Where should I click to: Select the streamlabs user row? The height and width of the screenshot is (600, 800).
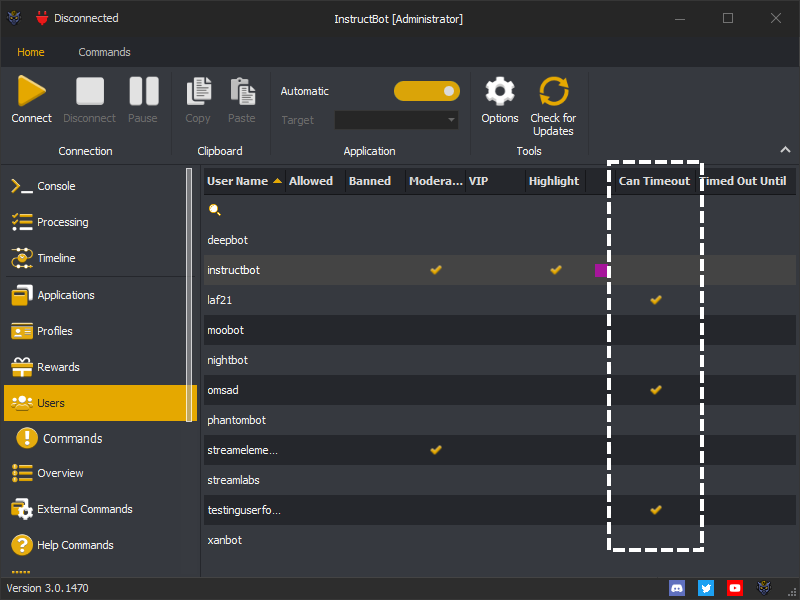coord(500,480)
